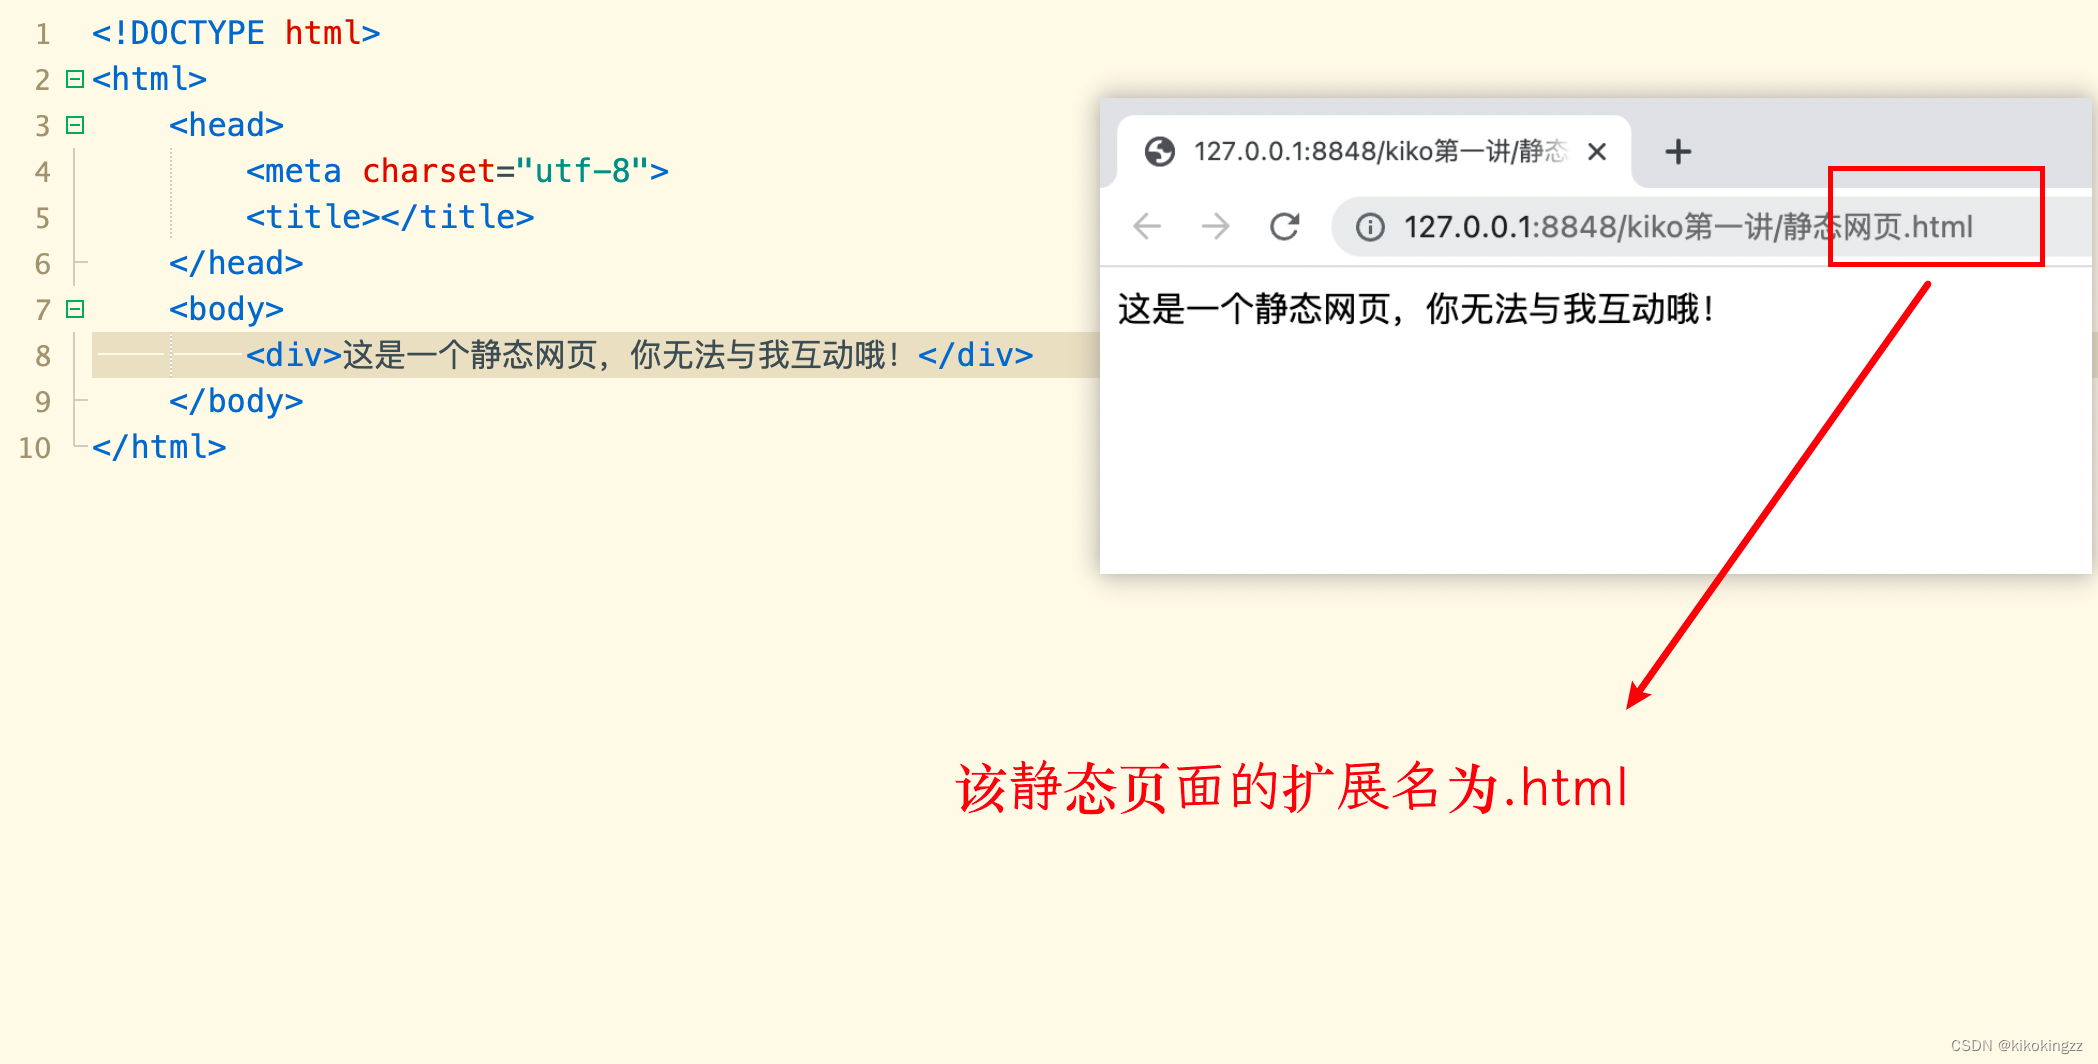The image size is (2098, 1064).
Task: Click the browser back arrow
Action: [1147, 227]
